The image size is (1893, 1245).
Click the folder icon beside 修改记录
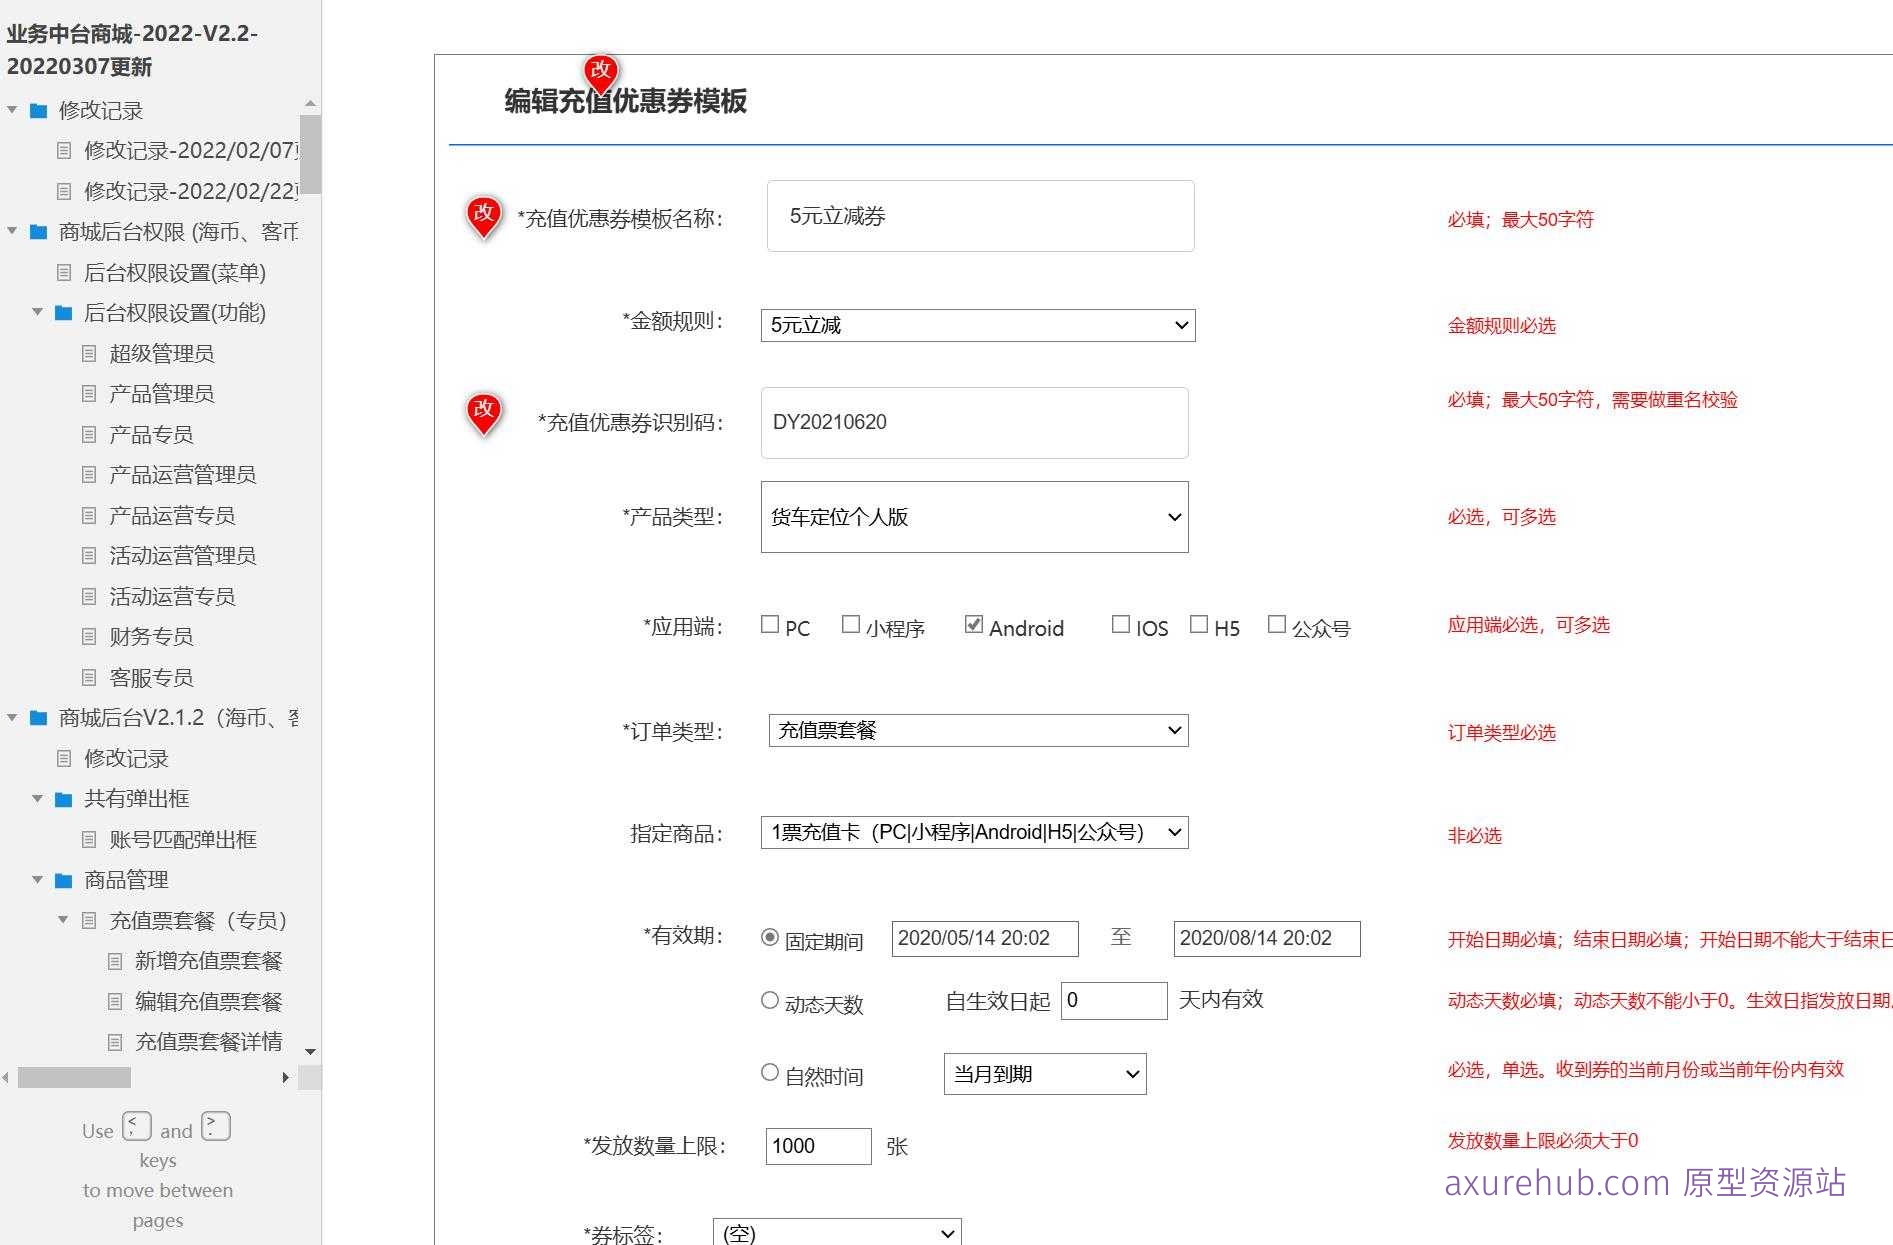37,110
